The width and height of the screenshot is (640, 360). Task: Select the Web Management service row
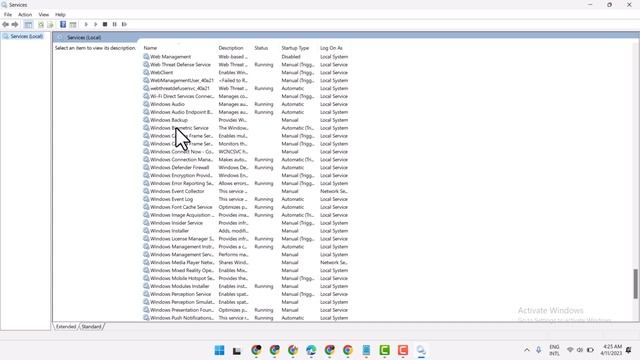point(246,57)
